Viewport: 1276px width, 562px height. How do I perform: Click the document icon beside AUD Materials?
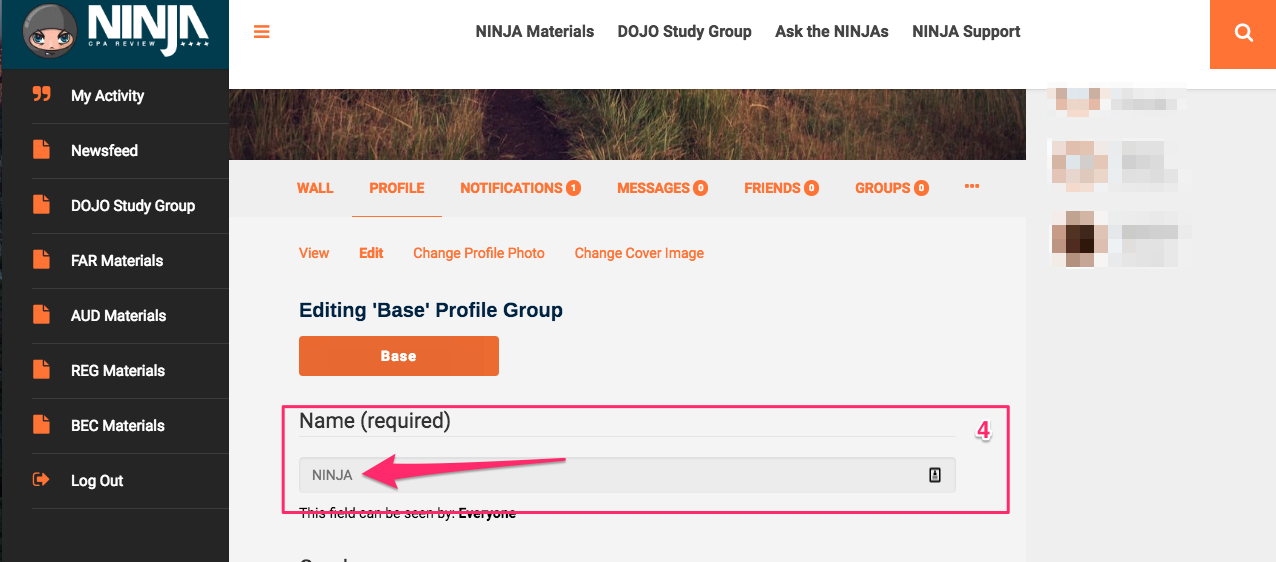[x=41, y=315]
